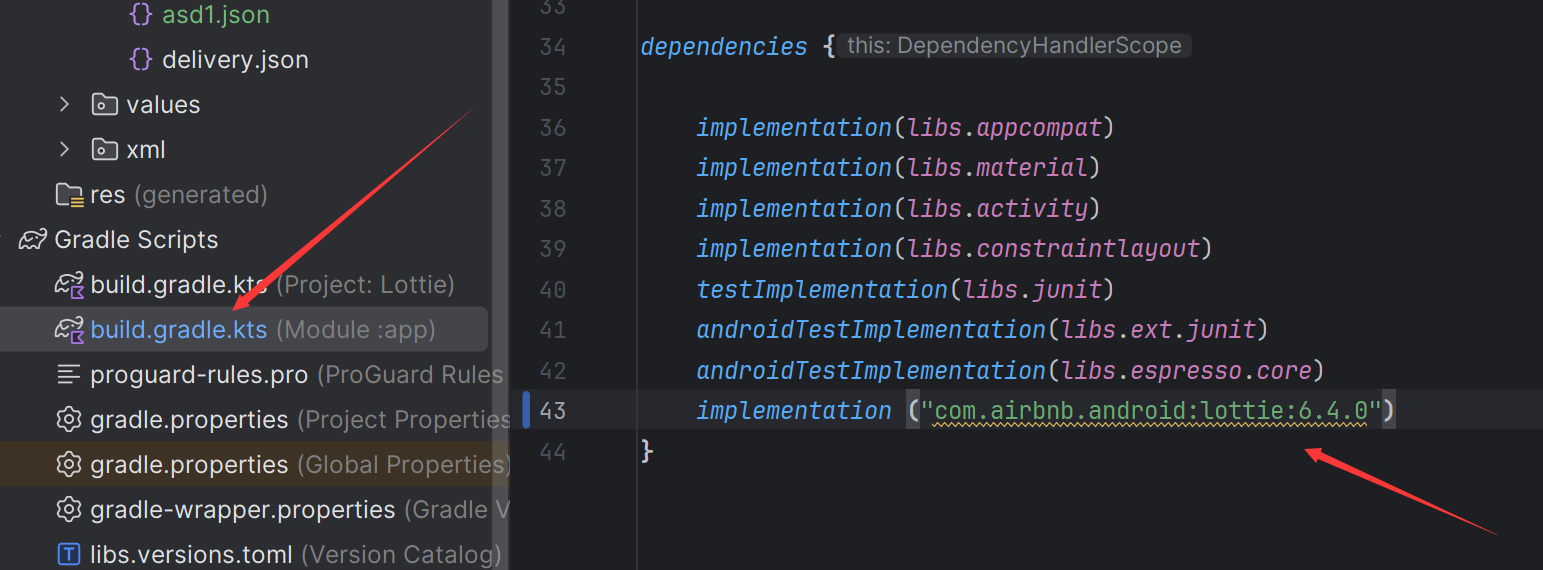Click the Gradle icon beside Project: Lottie build file

[69, 285]
